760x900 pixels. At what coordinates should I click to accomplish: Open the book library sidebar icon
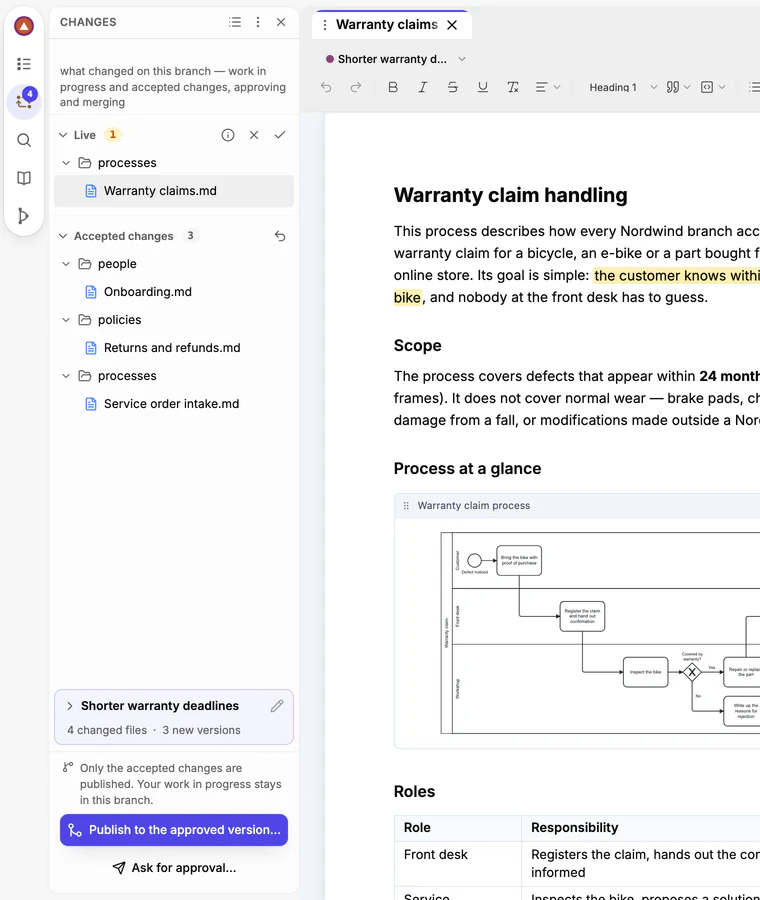(24, 178)
